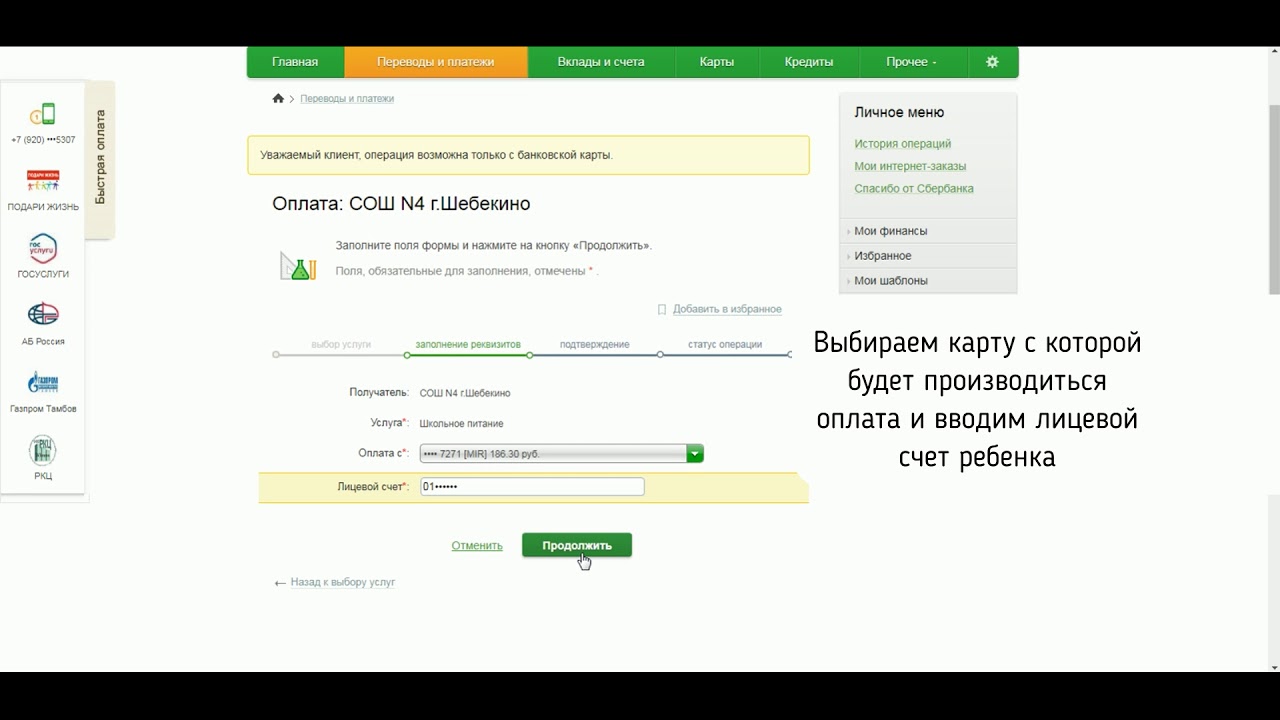The width and height of the screenshot is (1280, 720).
Task: Click the заполнение реквизитов progress step
Action: click(x=468, y=344)
